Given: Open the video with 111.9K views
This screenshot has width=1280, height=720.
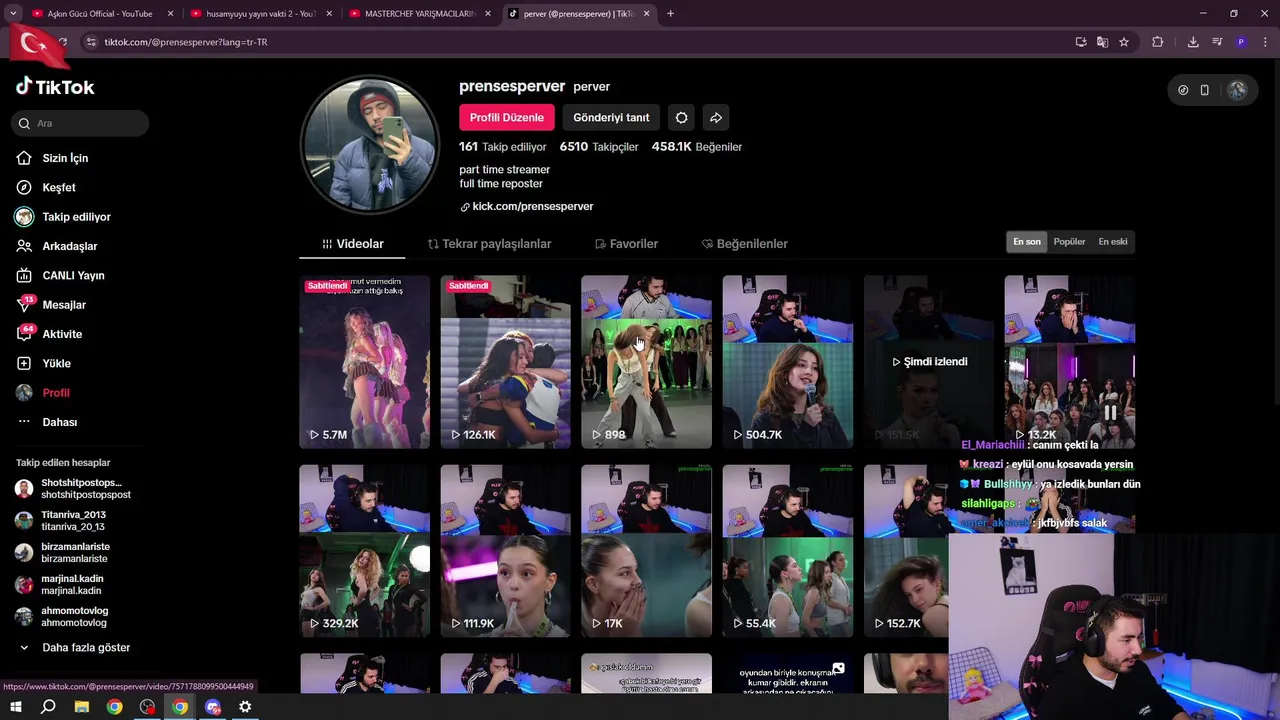Looking at the screenshot, I should (x=505, y=551).
